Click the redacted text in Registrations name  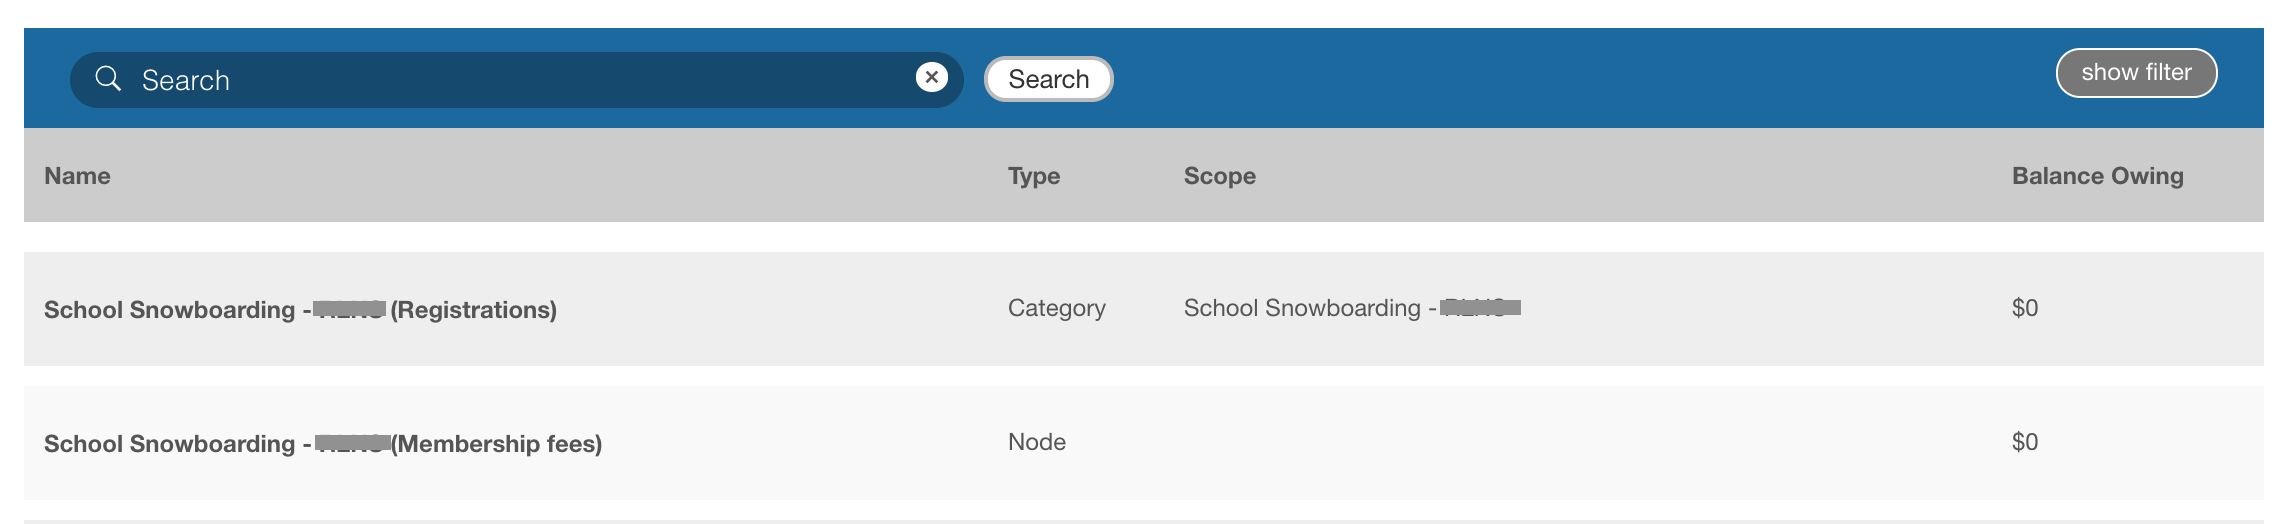[x=349, y=310]
